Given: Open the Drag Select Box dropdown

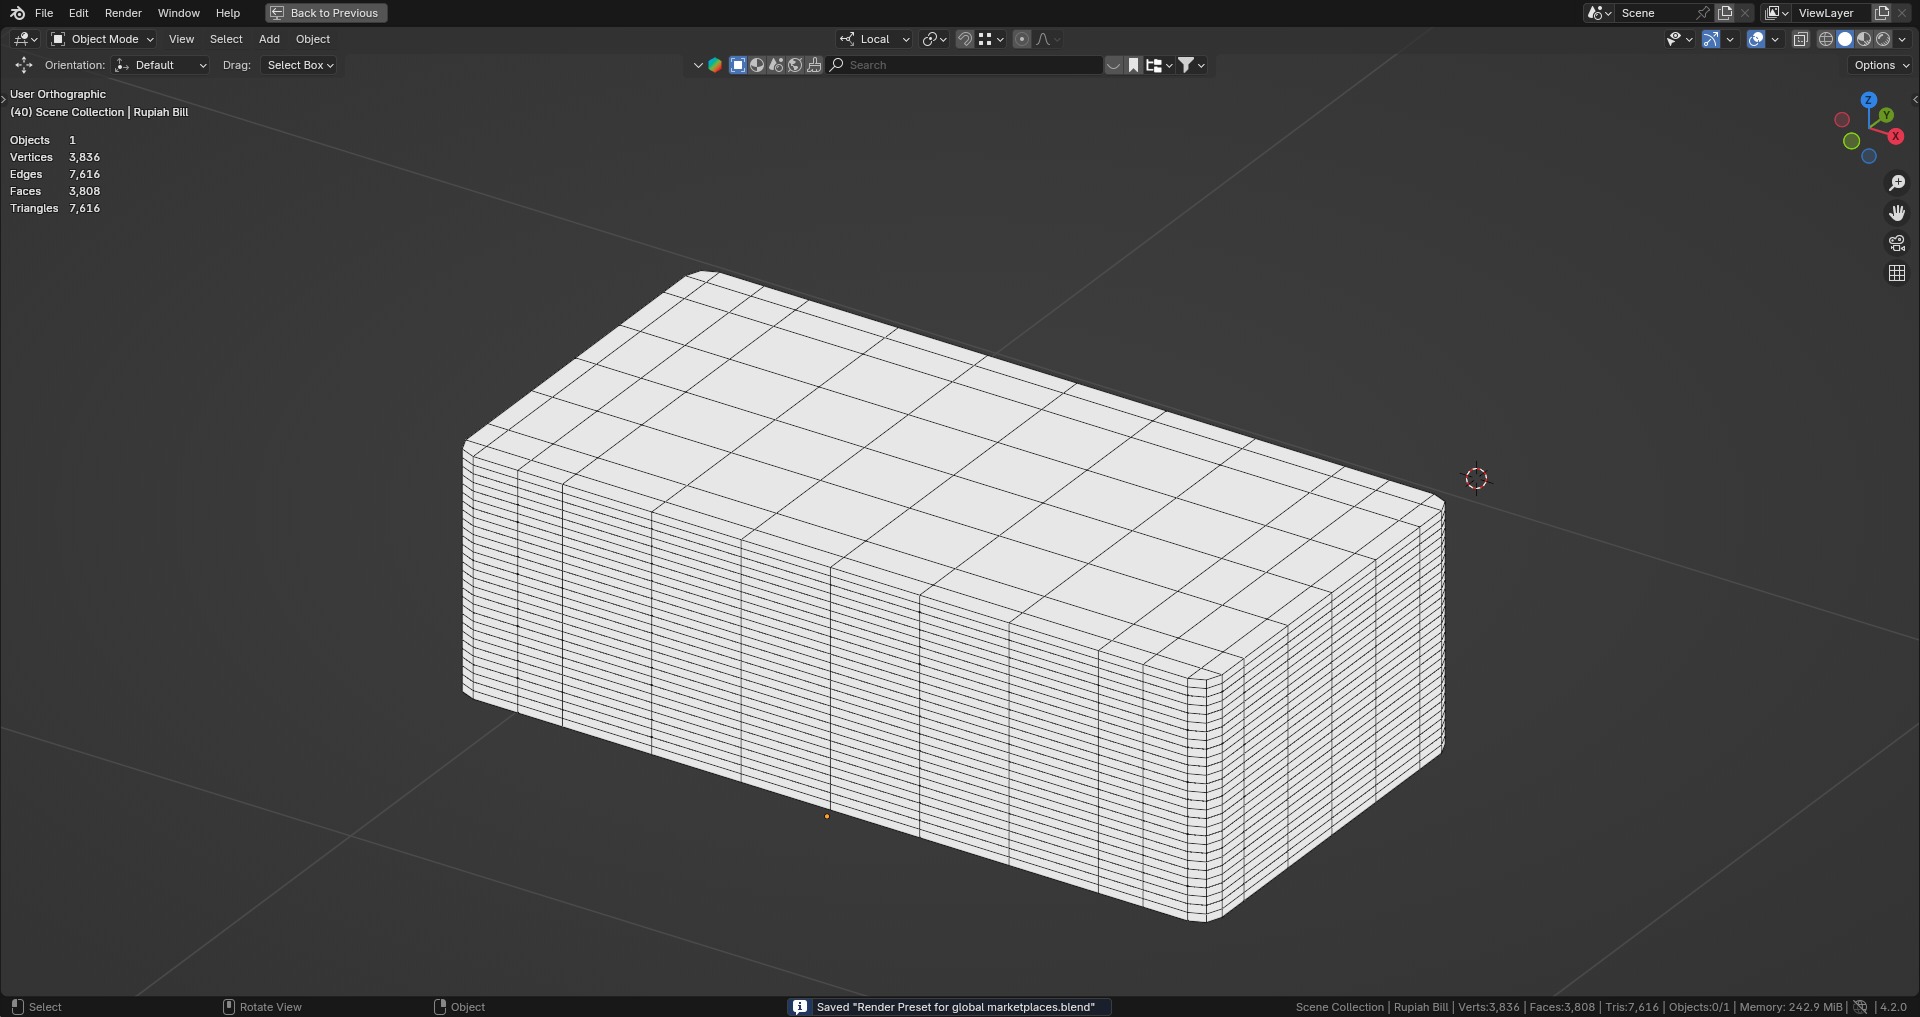Looking at the screenshot, I should (x=299, y=65).
